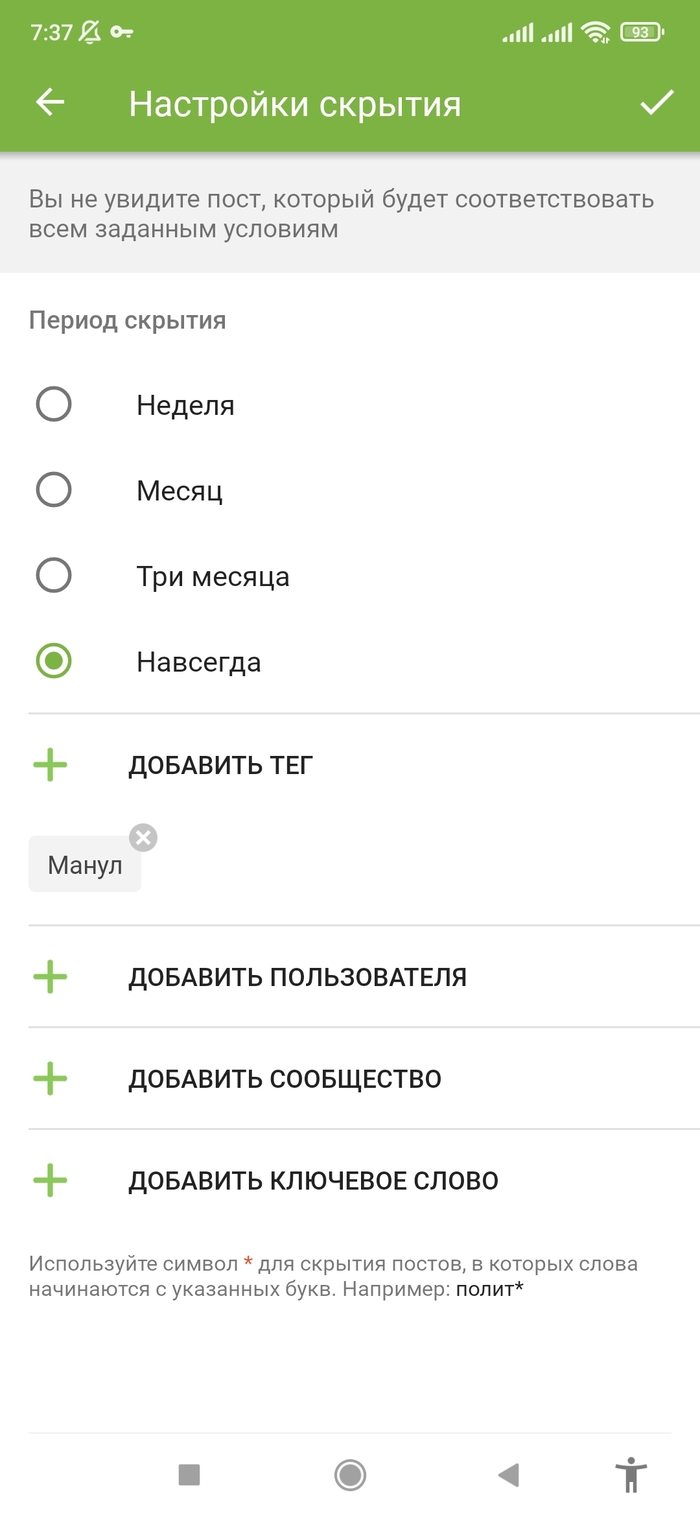
Task: Tap the back arrow in header
Action: pos(50,103)
